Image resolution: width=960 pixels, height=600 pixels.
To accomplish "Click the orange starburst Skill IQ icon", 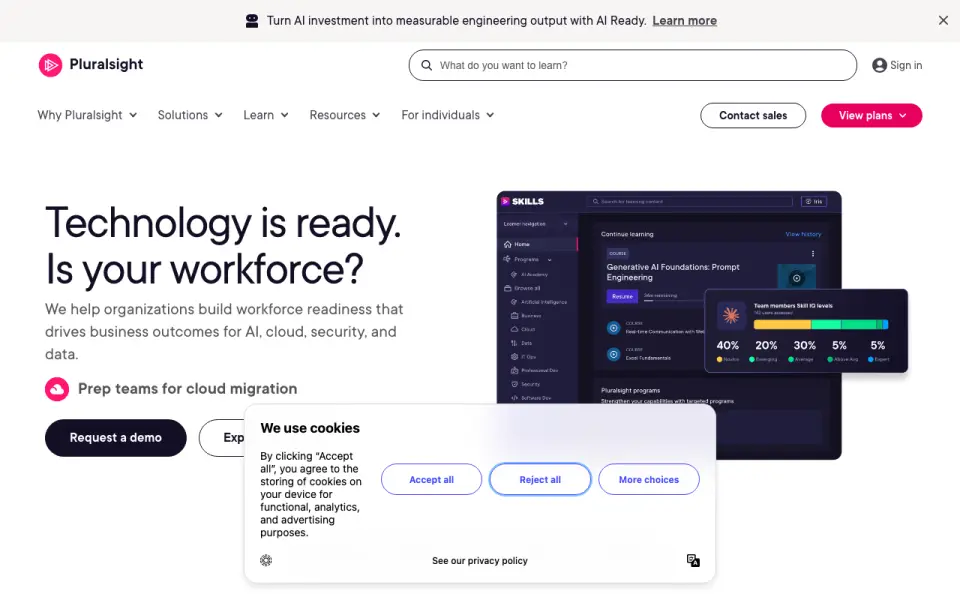I will coord(730,315).
